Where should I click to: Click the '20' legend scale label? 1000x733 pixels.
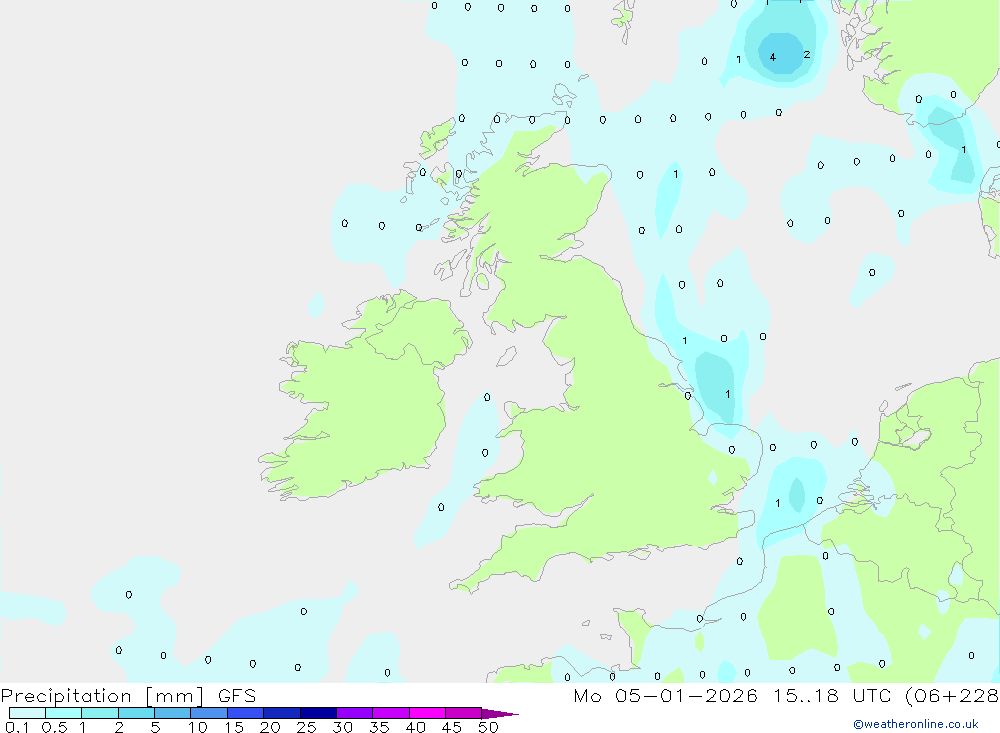coord(270,727)
